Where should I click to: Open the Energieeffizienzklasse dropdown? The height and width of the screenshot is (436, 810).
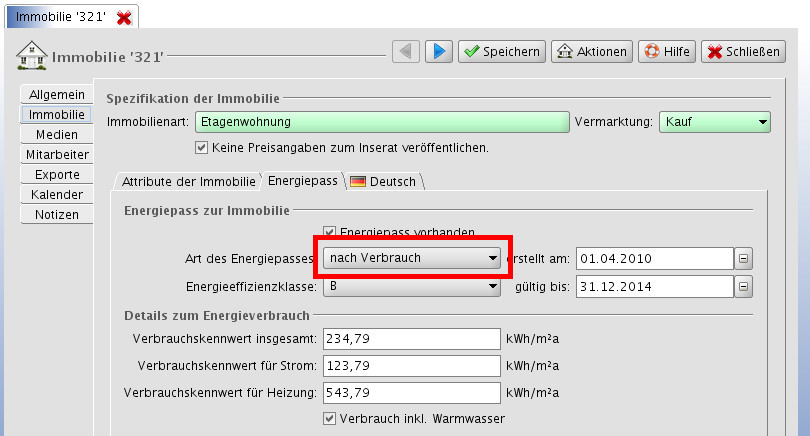tap(411, 287)
